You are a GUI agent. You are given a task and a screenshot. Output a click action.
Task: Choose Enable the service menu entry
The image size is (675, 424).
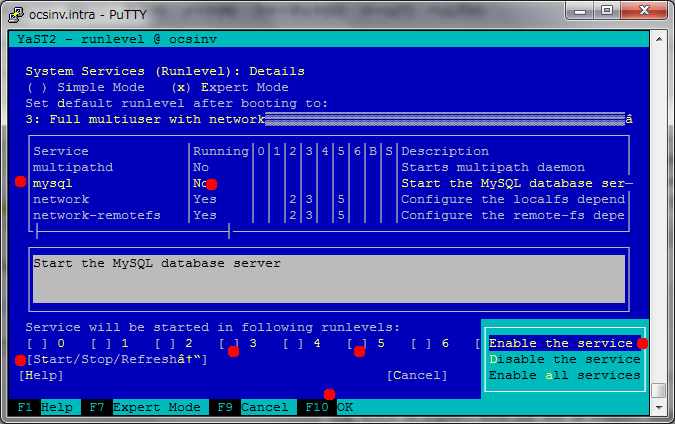click(x=564, y=344)
